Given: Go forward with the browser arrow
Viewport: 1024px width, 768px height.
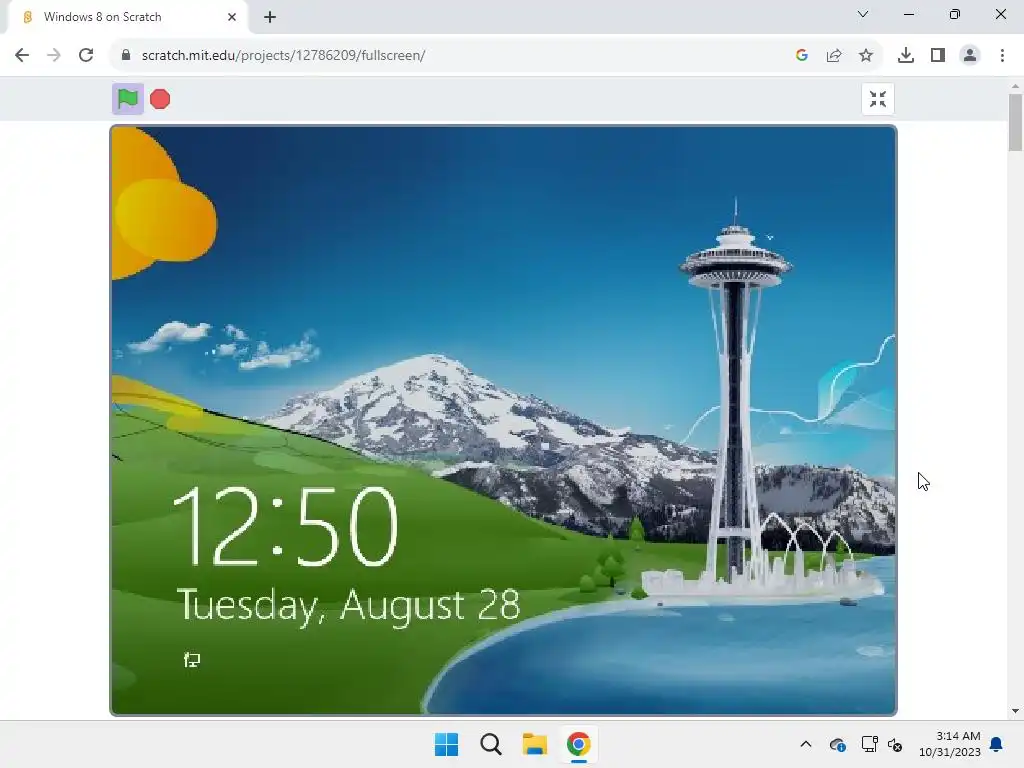Looking at the screenshot, I should click(54, 56).
